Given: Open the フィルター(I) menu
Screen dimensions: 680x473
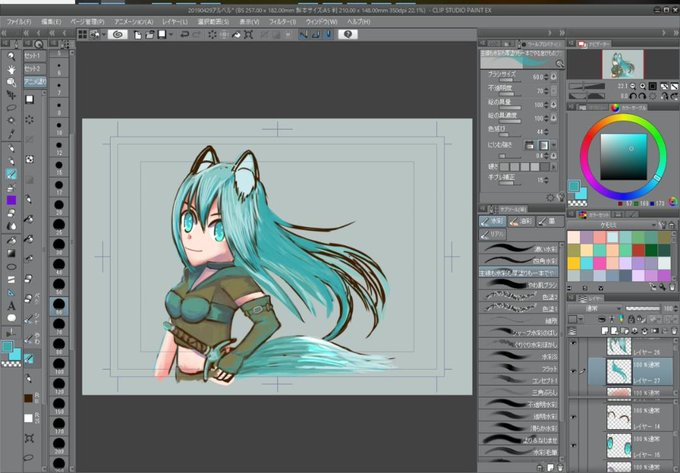Looking at the screenshot, I should [282, 22].
